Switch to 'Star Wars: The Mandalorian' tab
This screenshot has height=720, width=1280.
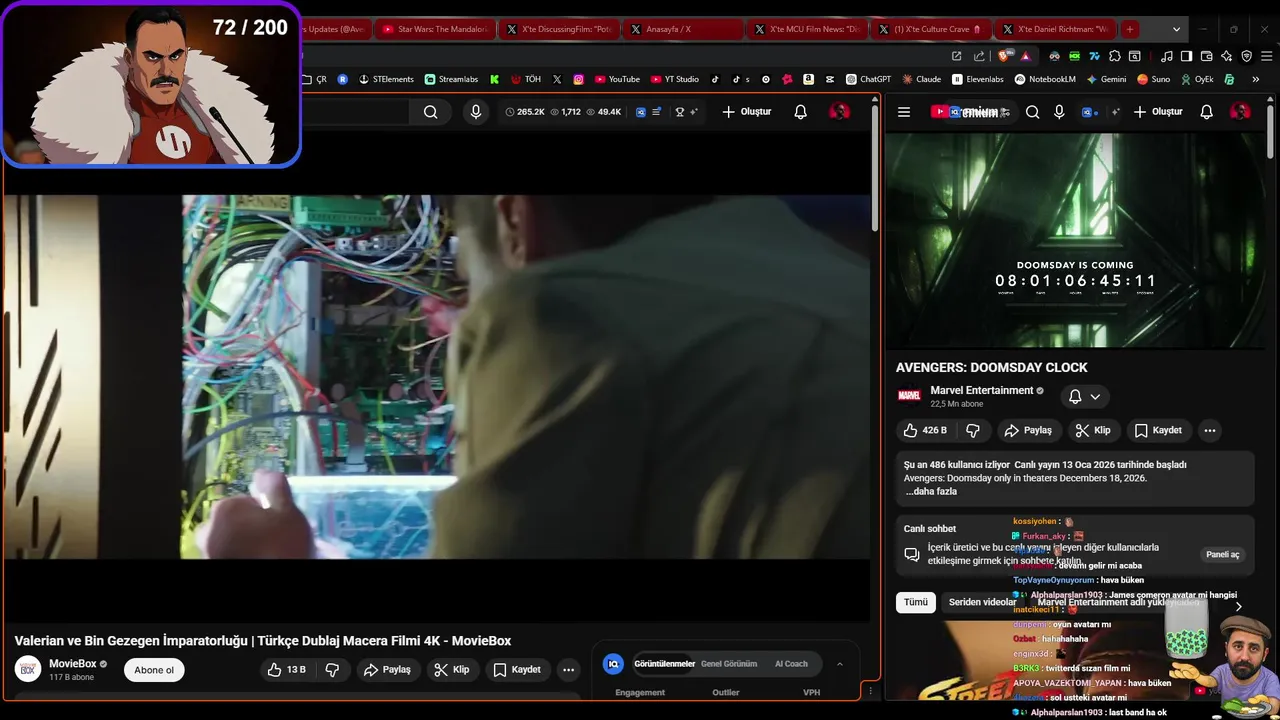[434, 29]
